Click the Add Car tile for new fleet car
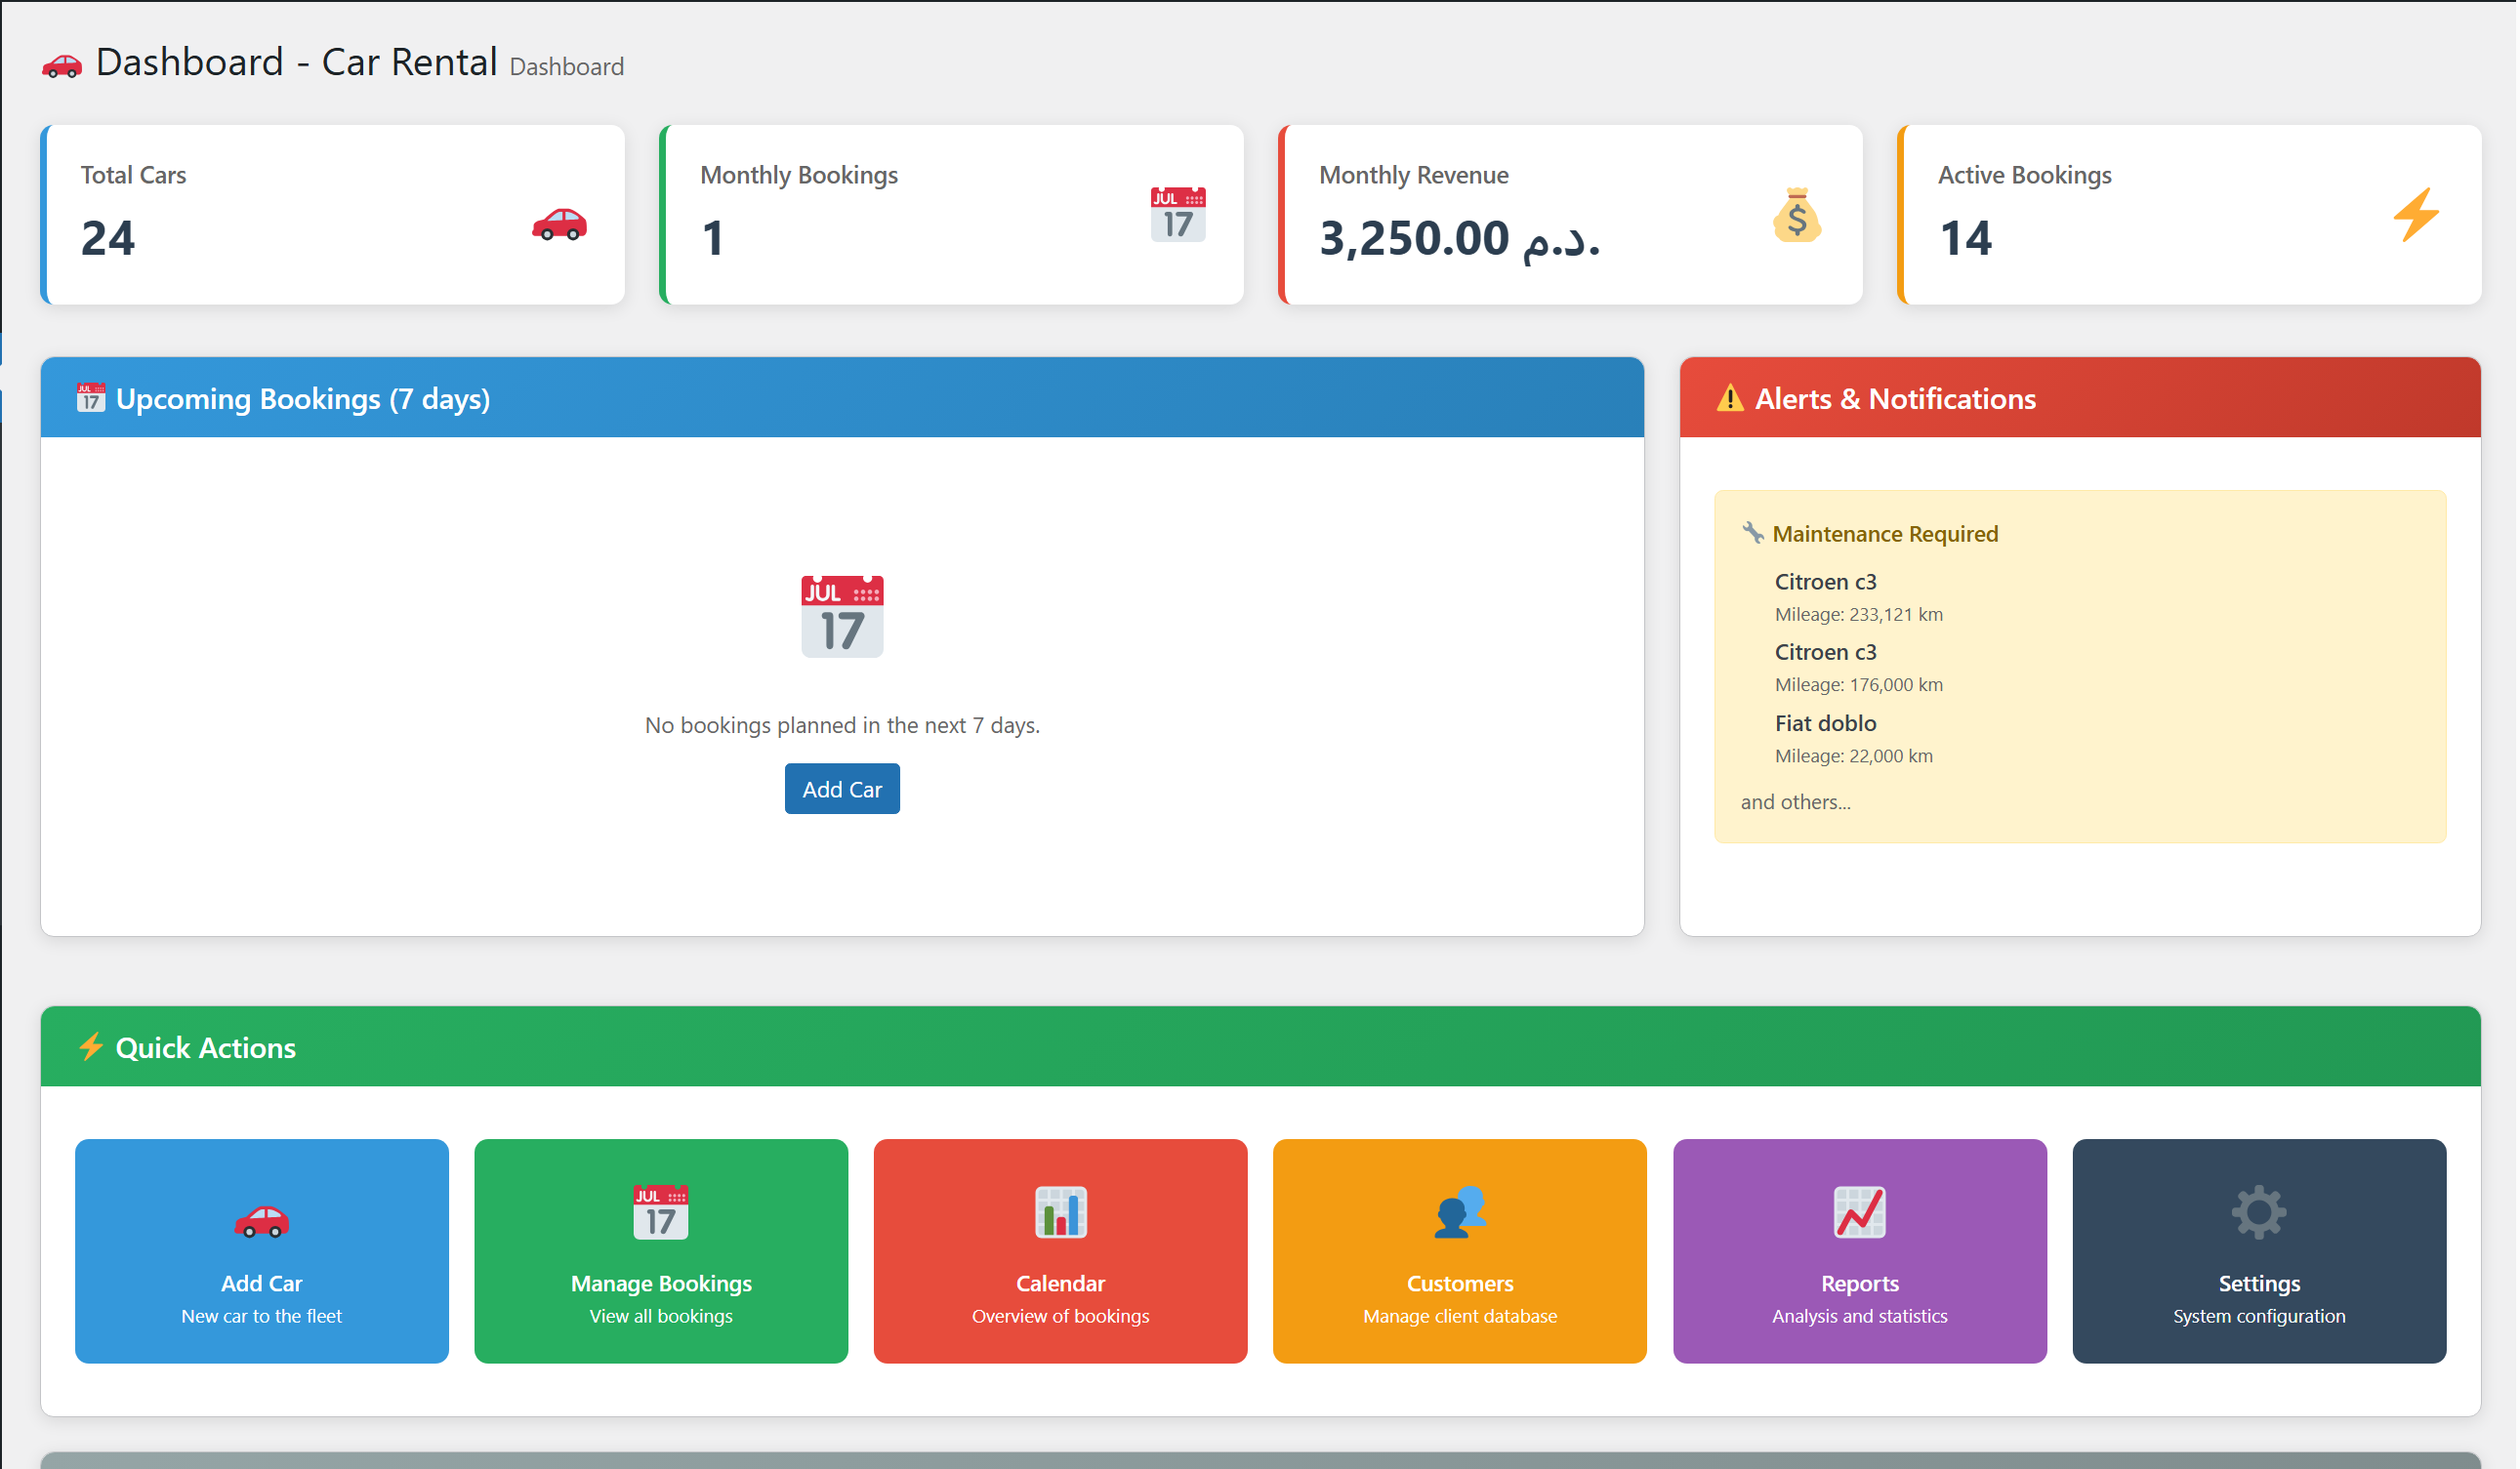 (261, 1250)
